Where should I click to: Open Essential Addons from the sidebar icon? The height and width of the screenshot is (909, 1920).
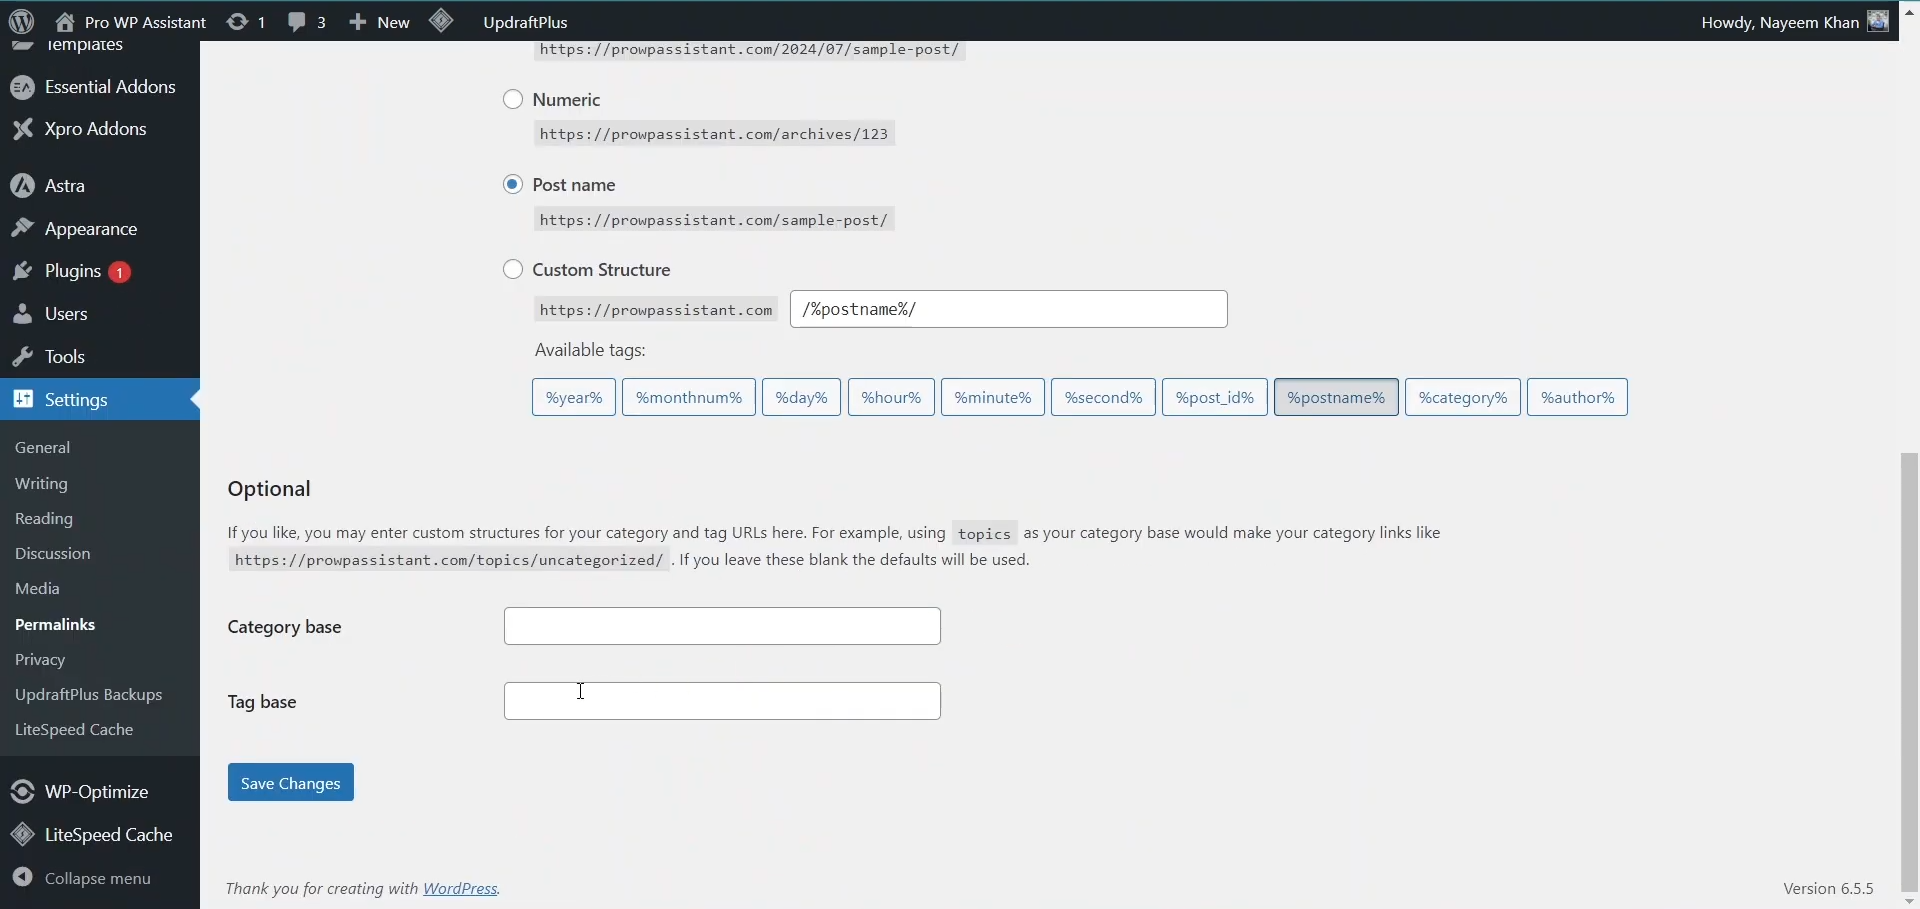pos(21,86)
